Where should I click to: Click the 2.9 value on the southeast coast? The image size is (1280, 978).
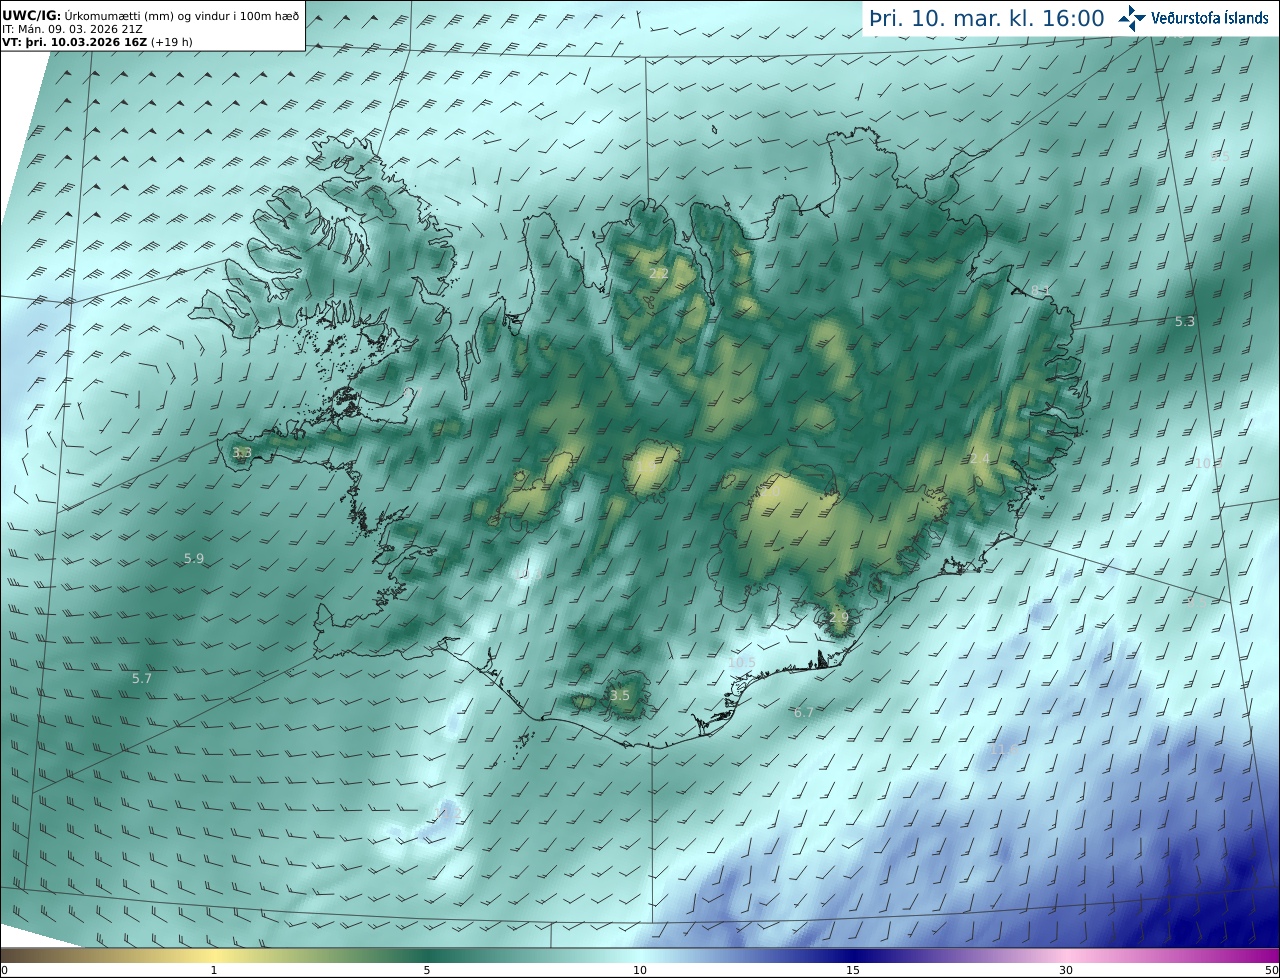[x=838, y=618]
